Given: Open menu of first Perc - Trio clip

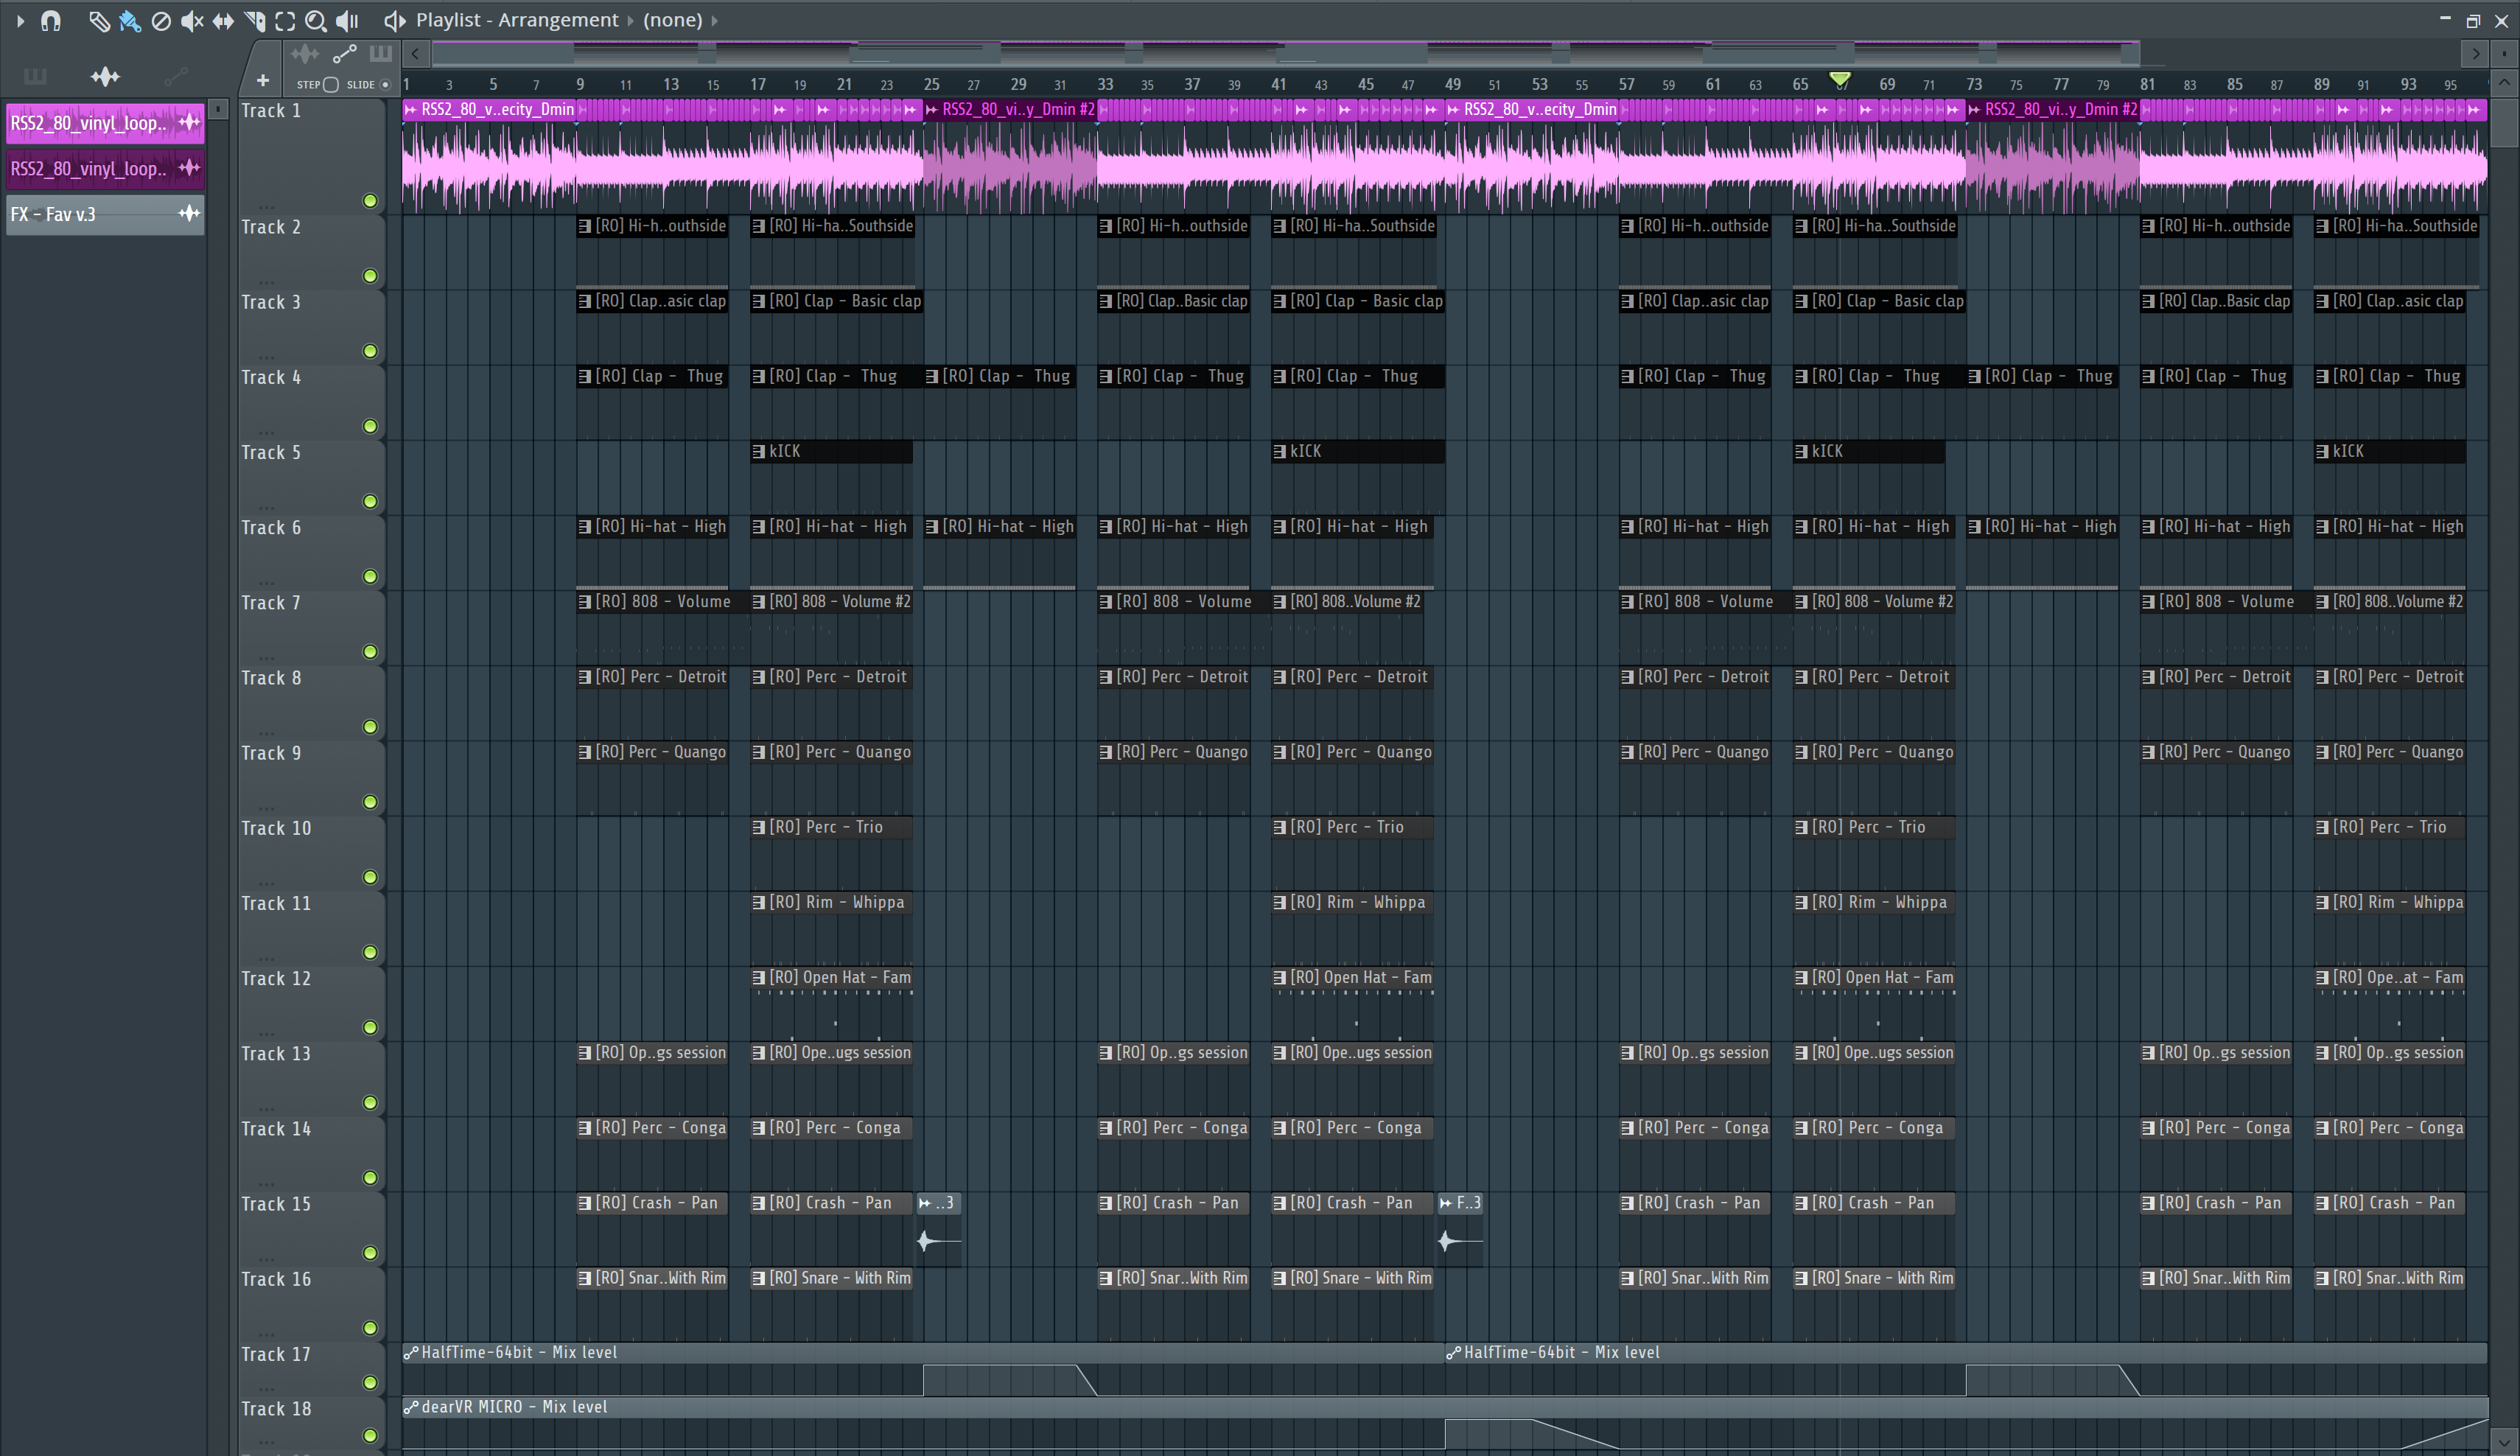Looking at the screenshot, I should point(758,828).
